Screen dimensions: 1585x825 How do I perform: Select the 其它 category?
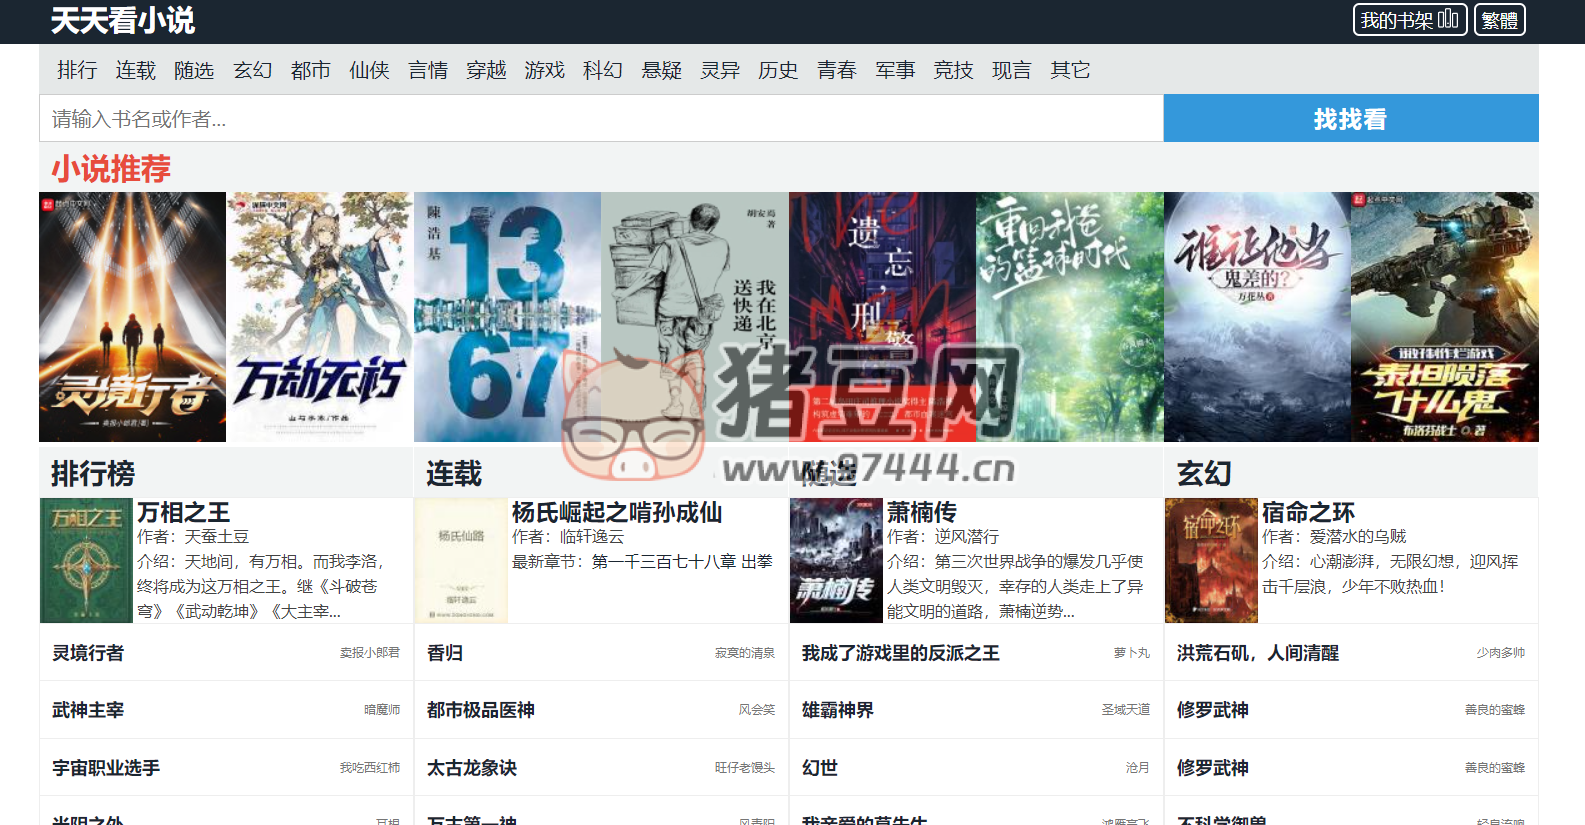point(1071,70)
